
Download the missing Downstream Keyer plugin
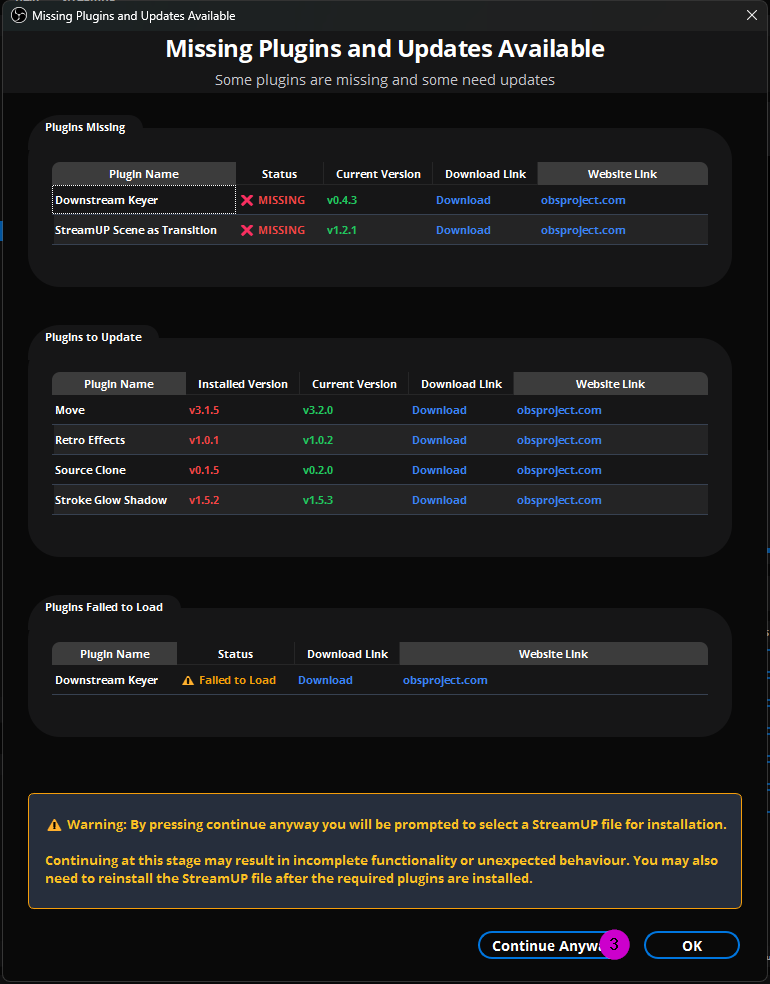point(463,200)
